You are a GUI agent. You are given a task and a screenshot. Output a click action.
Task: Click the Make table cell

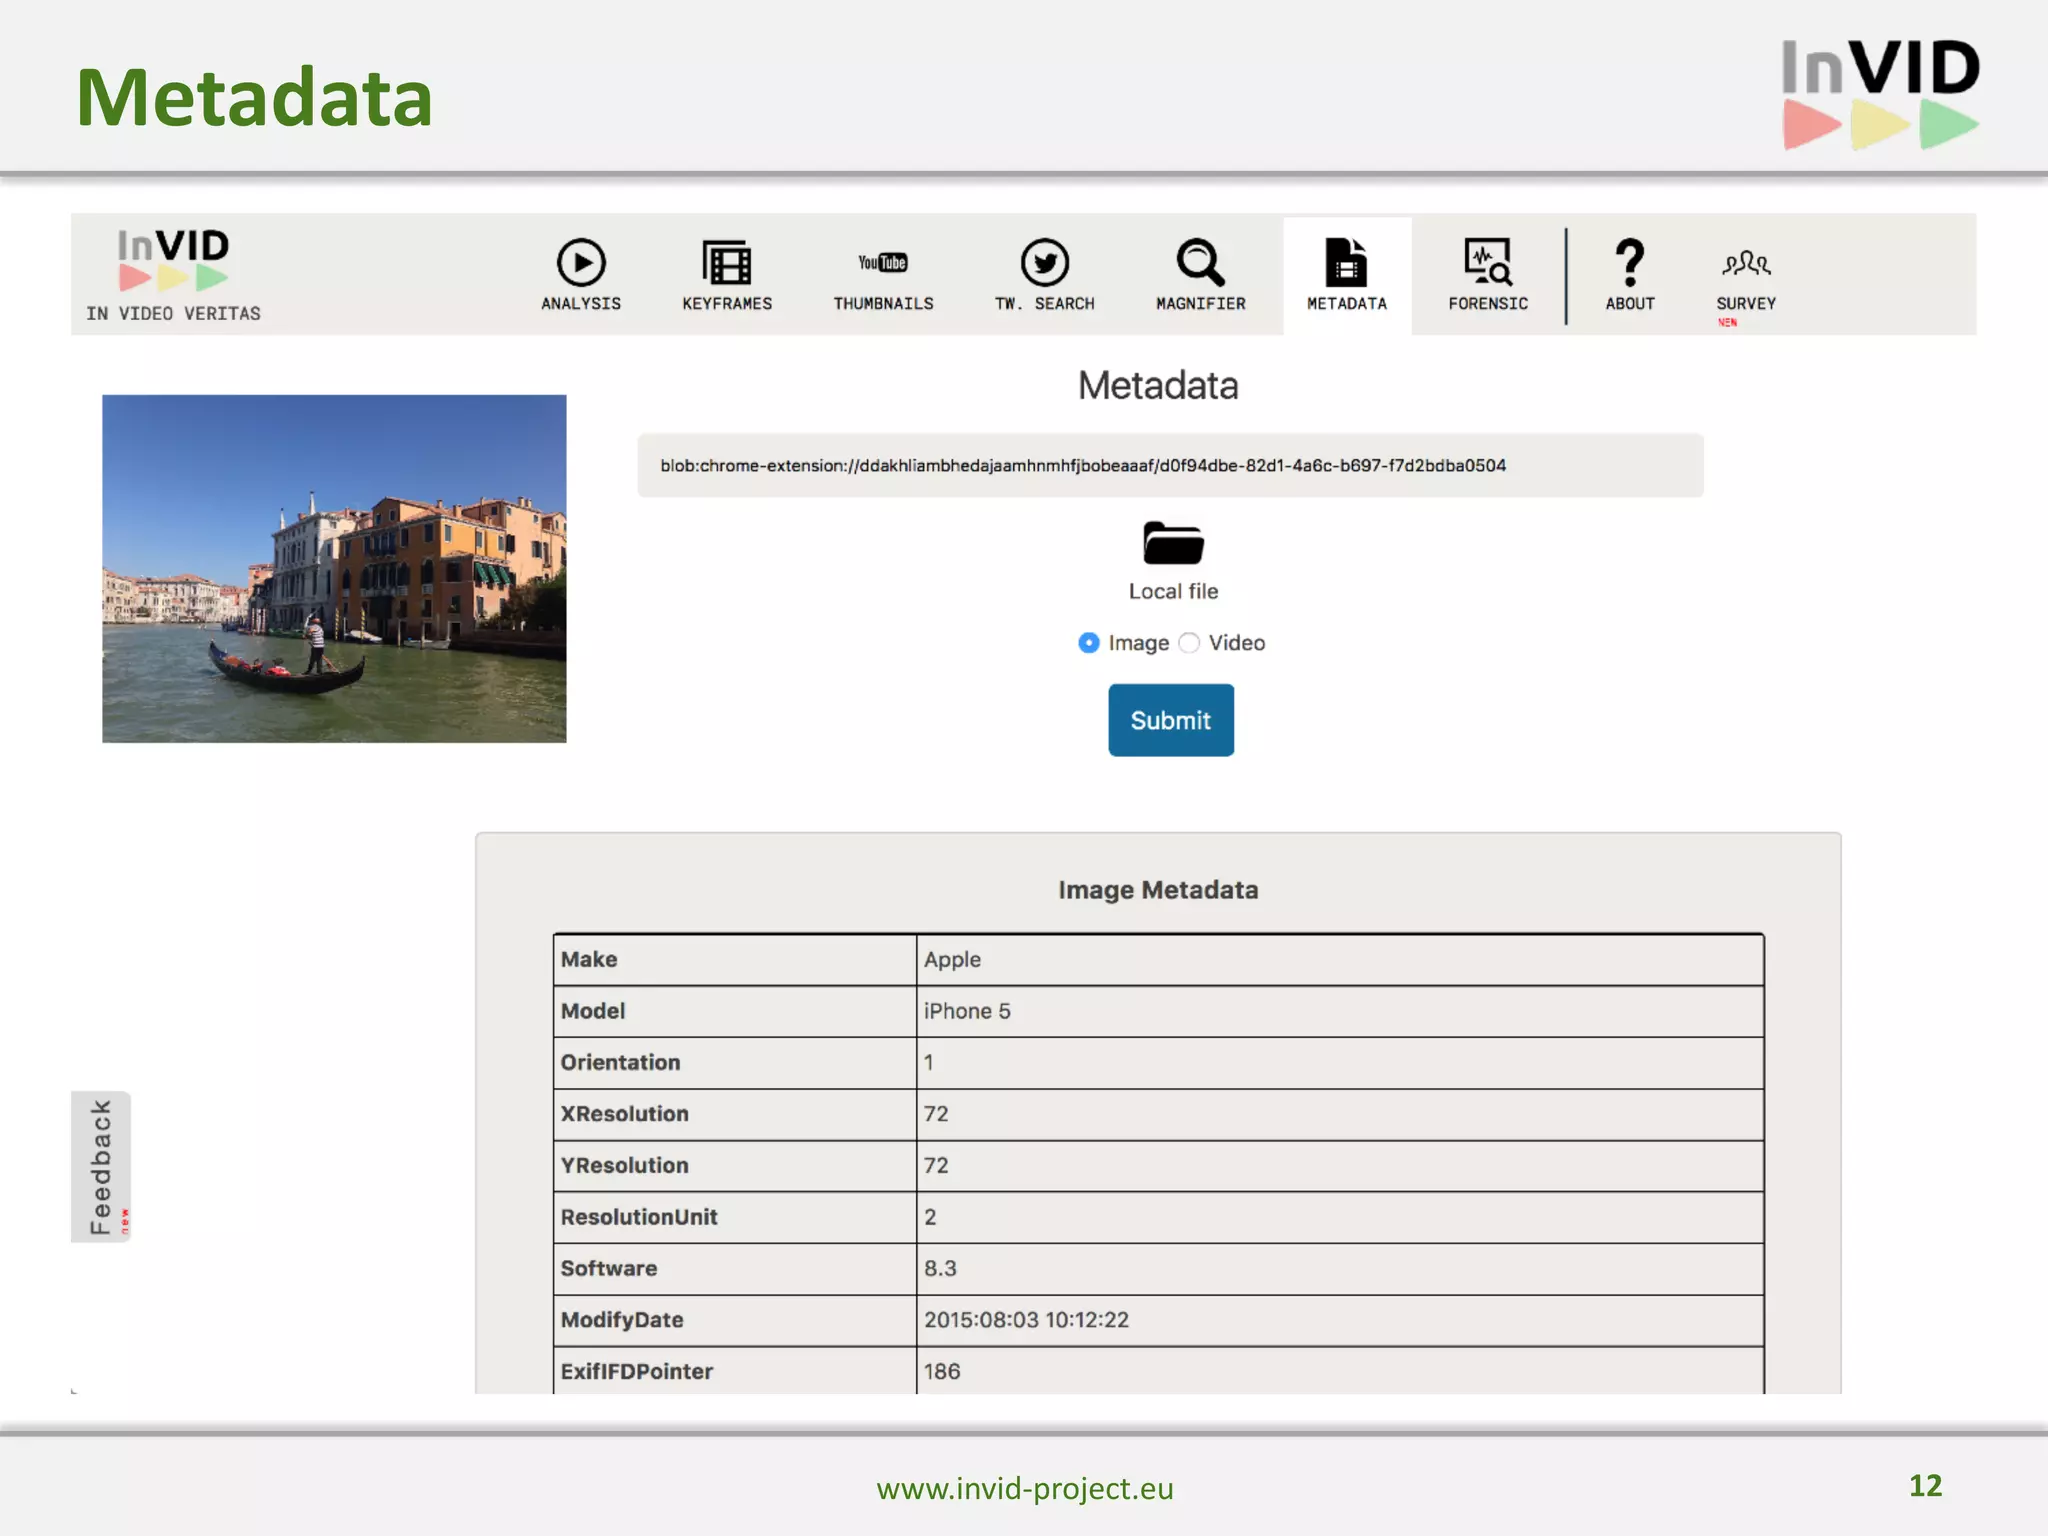(735, 960)
